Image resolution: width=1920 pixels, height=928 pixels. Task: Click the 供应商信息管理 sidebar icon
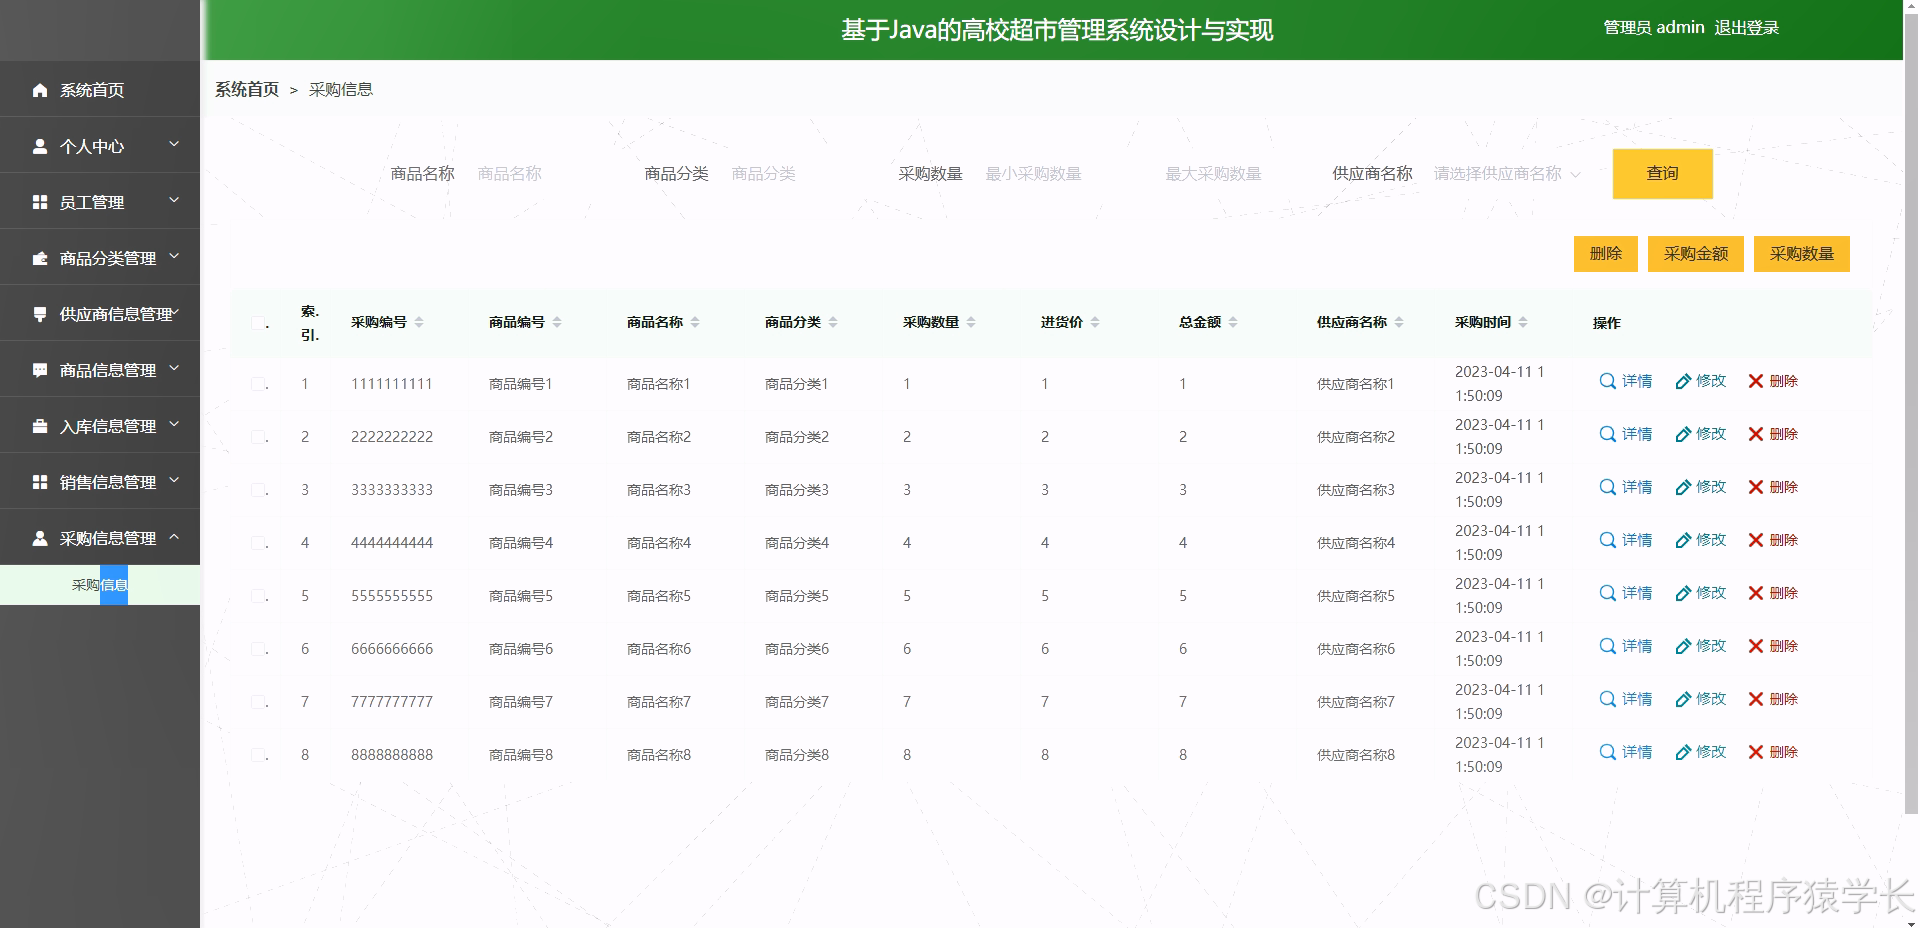point(40,313)
